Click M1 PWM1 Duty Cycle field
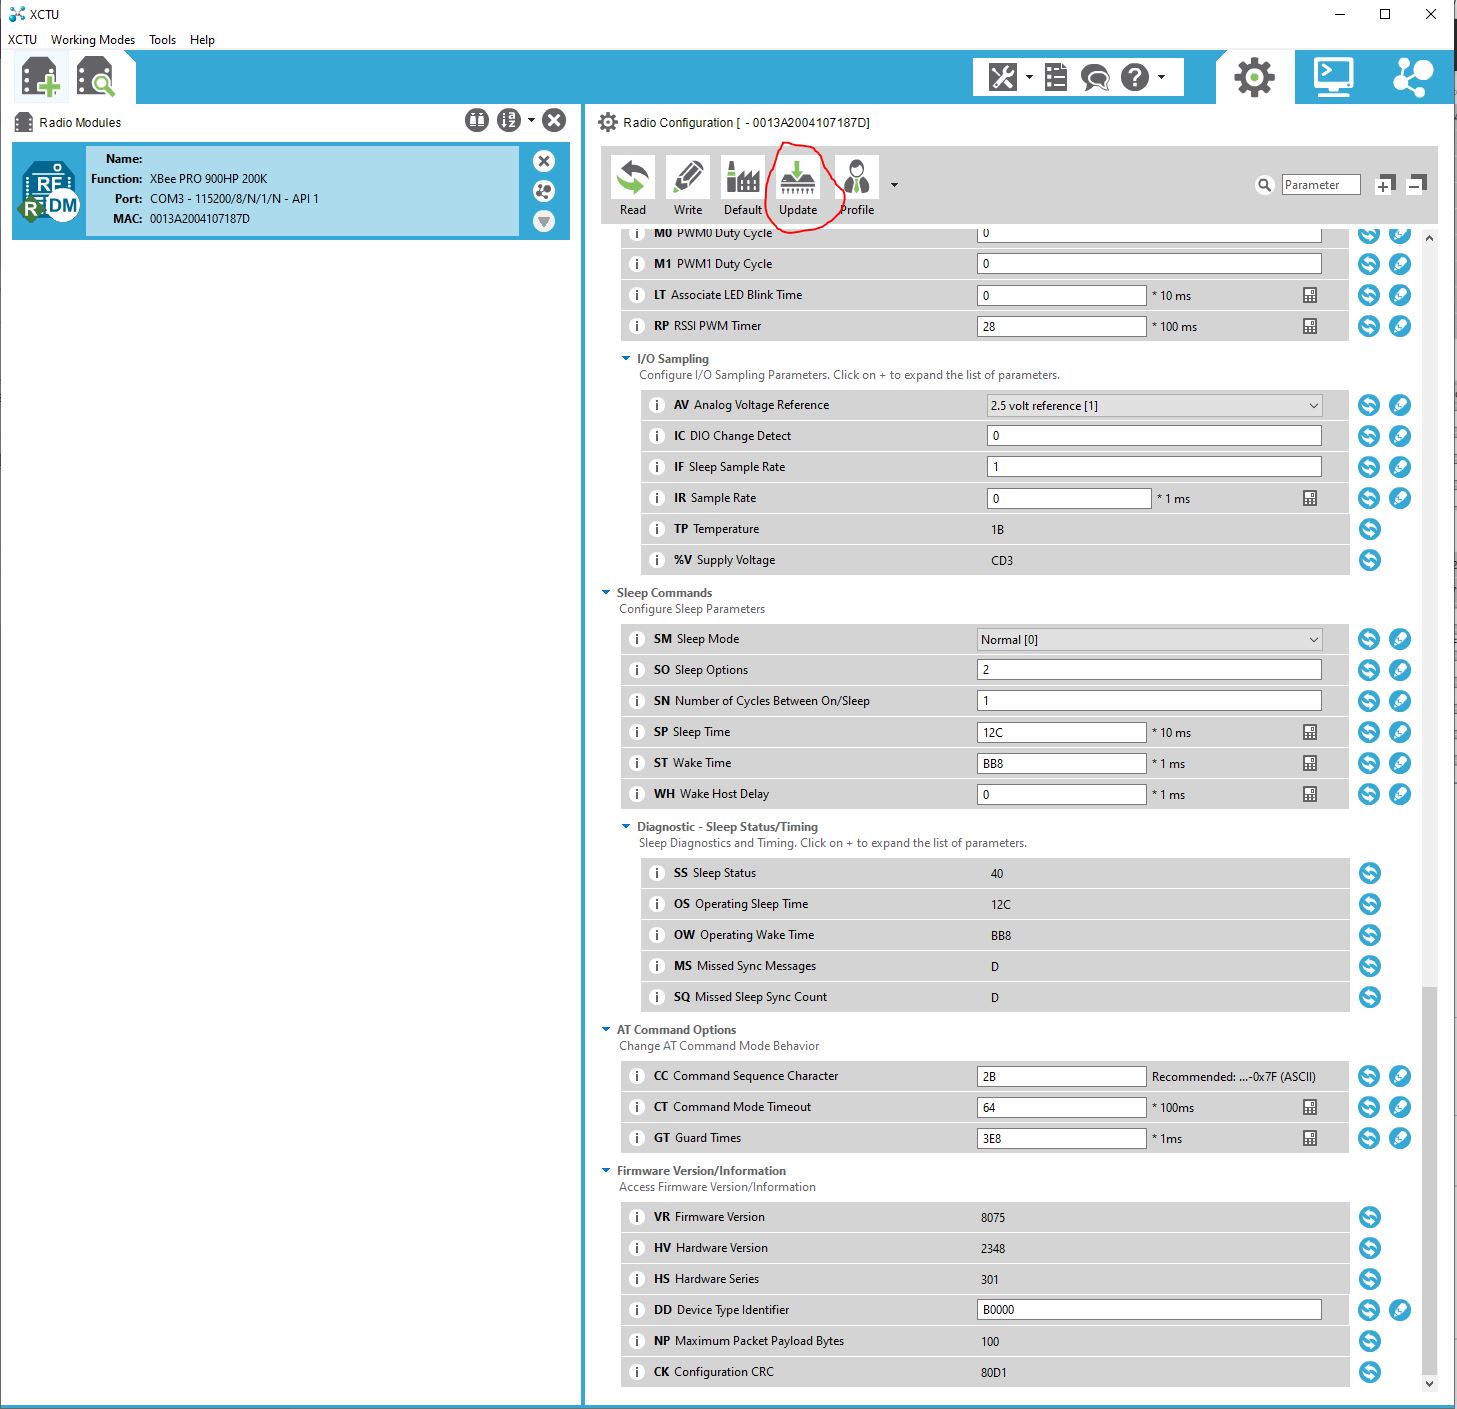Screen dimensions: 1457x1409 [1149, 264]
